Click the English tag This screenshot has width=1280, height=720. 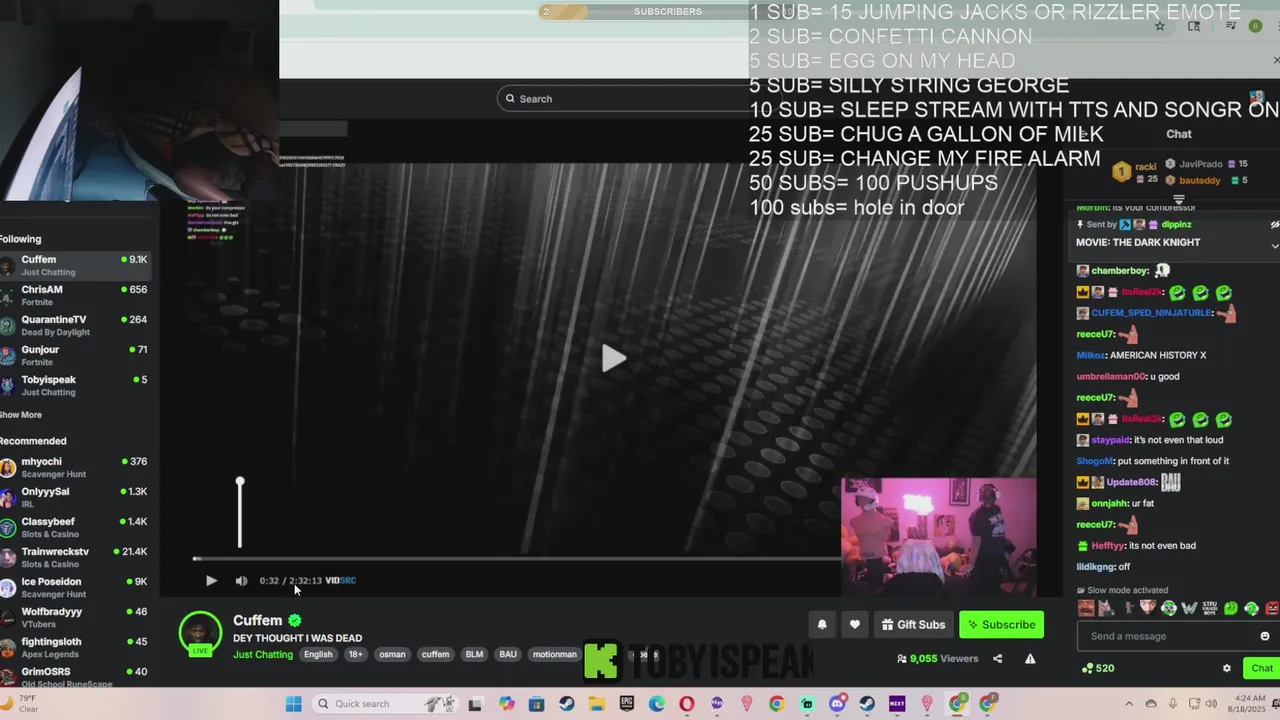click(318, 654)
